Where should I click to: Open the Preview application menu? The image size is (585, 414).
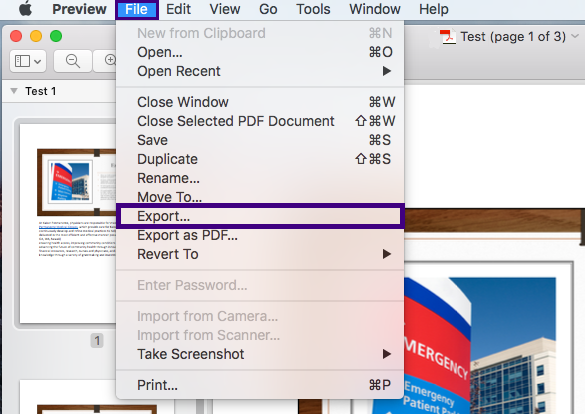79,9
